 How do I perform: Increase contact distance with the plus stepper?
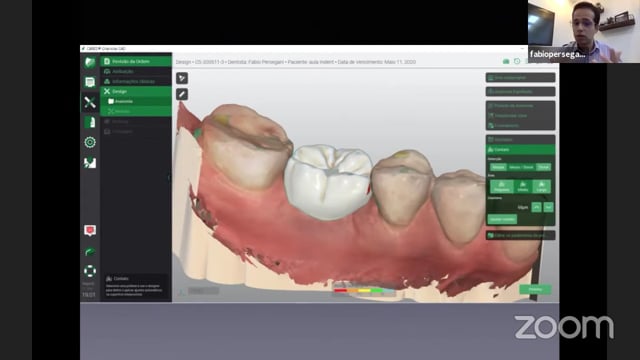click(x=536, y=207)
